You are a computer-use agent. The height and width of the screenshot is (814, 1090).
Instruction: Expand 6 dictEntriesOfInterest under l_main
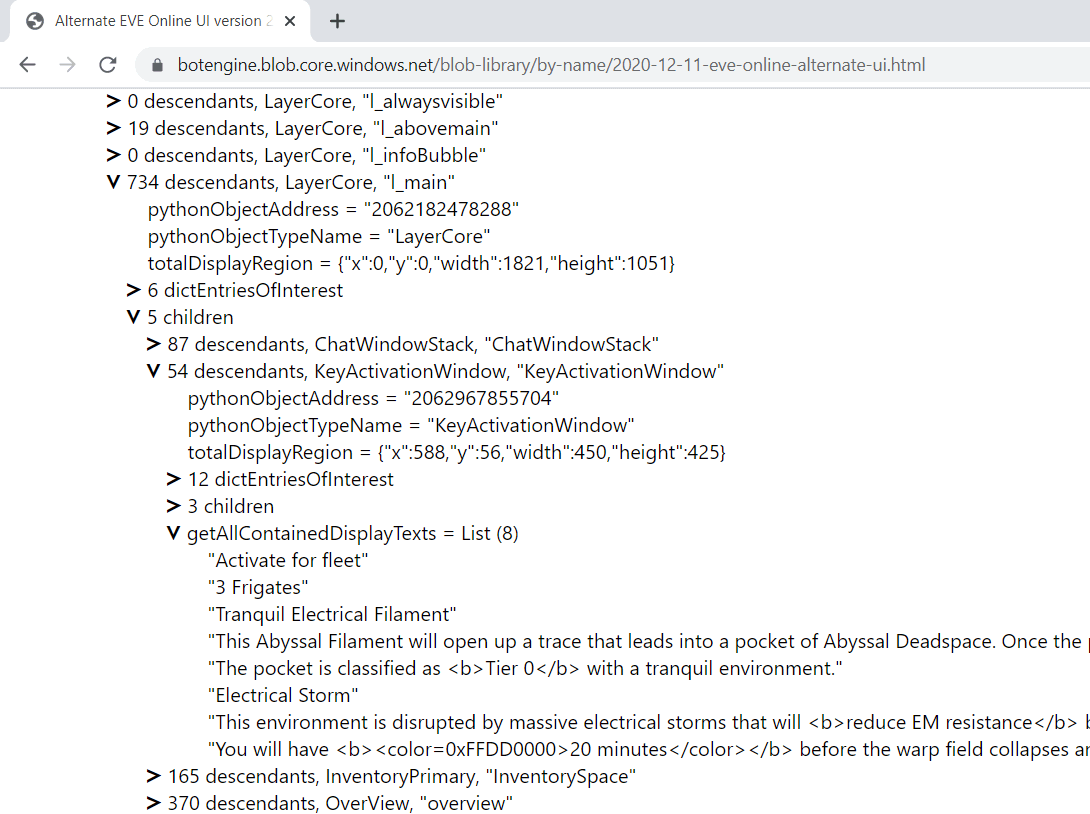[x=133, y=291]
